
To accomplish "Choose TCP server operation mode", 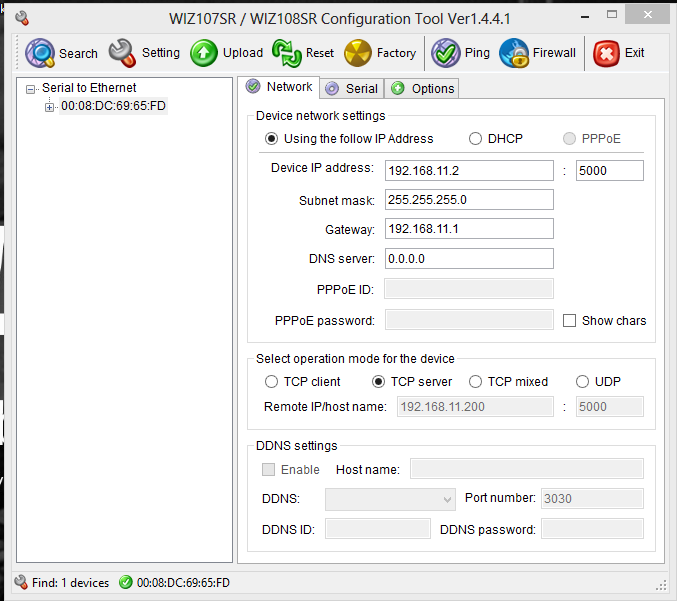I will (x=378, y=382).
